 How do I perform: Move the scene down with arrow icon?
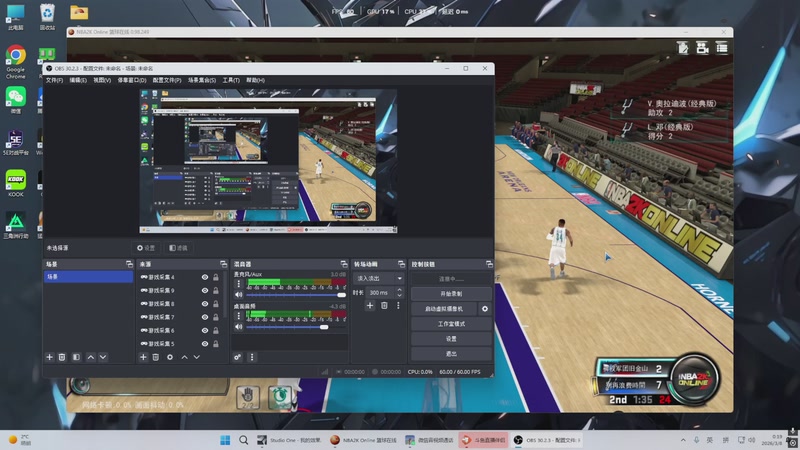(x=103, y=357)
